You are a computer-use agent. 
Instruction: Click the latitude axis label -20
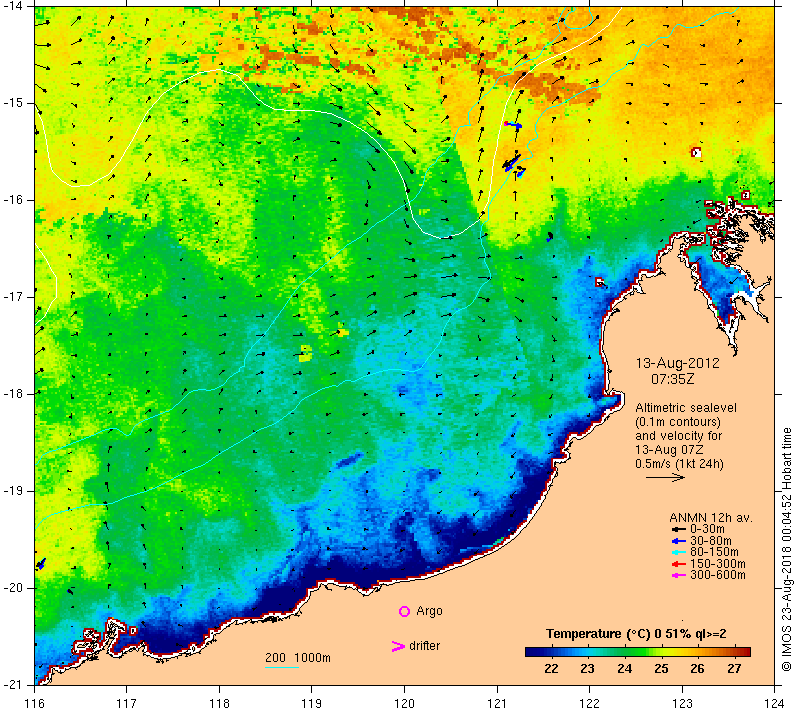pos(13,588)
